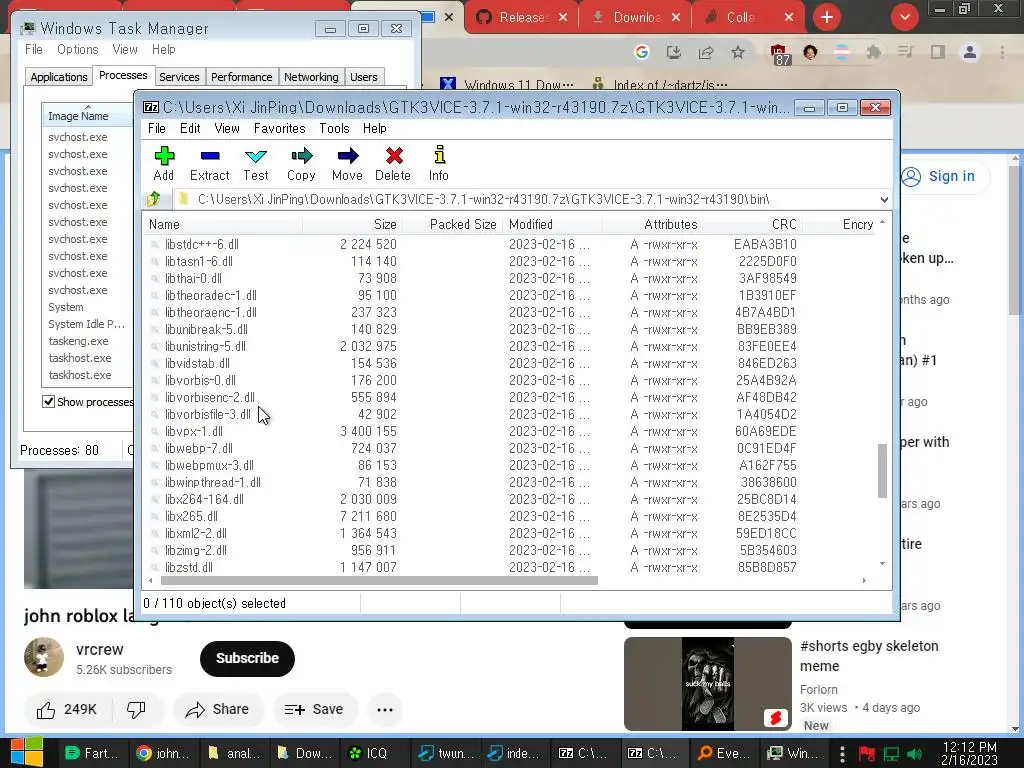Viewport: 1024px width, 768px height.
Task: Click the volume icon in the system tray
Action: coord(914,754)
